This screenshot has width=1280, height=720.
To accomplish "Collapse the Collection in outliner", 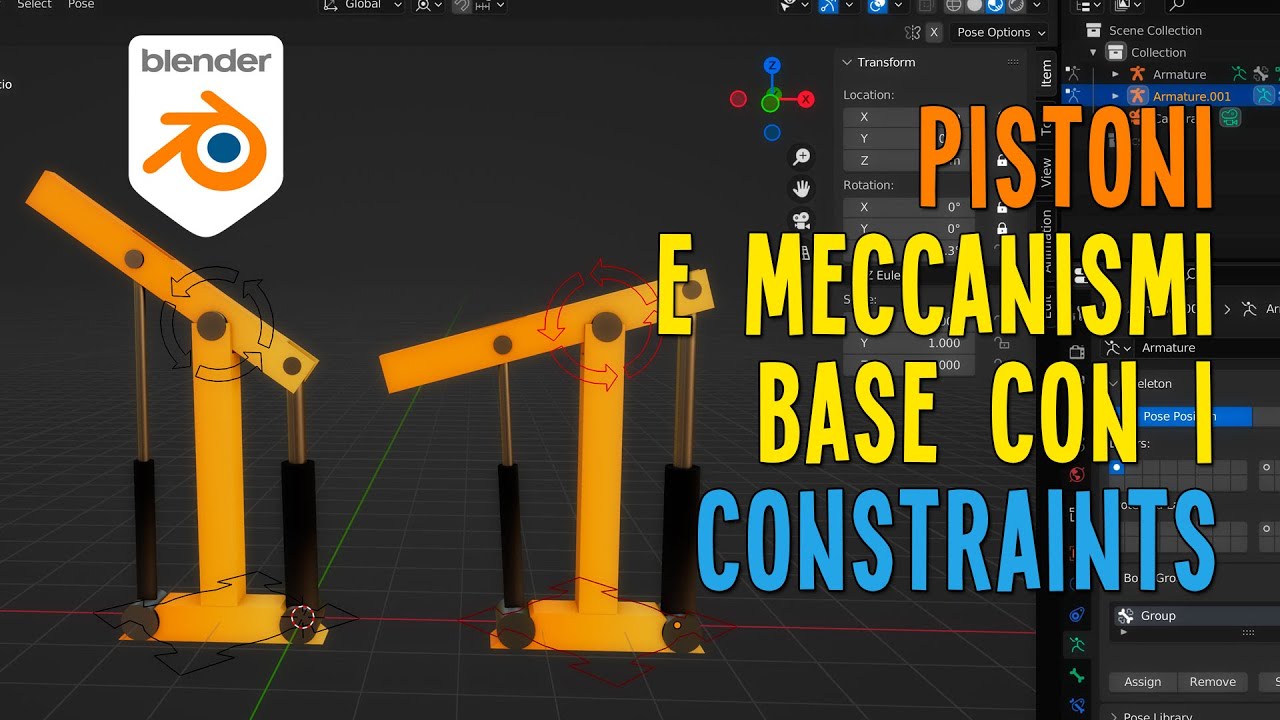I will (x=1093, y=52).
